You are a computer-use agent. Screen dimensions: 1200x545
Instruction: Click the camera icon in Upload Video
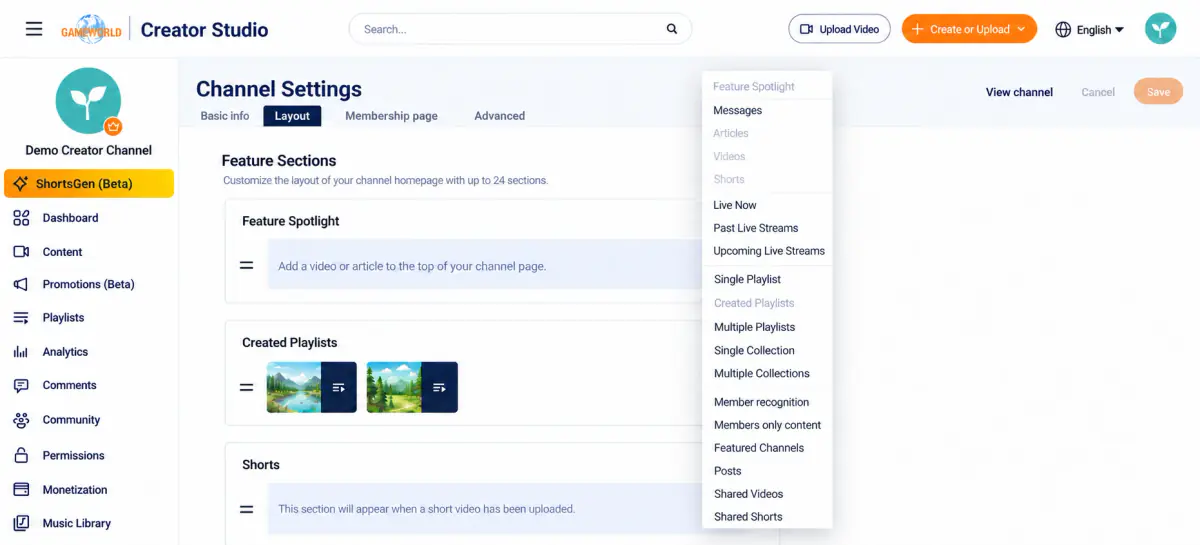pyautogui.click(x=807, y=29)
